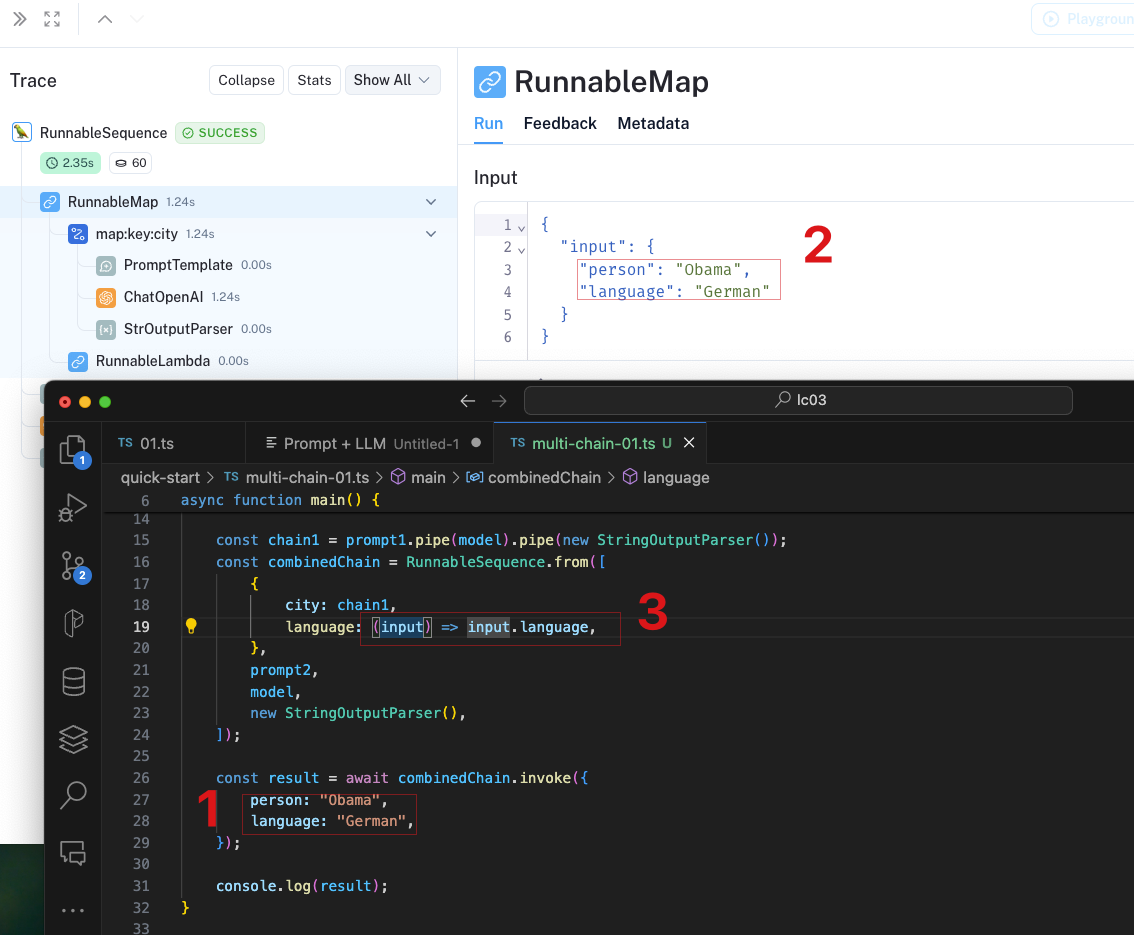
Task: Click line number 26 in gutter
Action: [141, 778]
